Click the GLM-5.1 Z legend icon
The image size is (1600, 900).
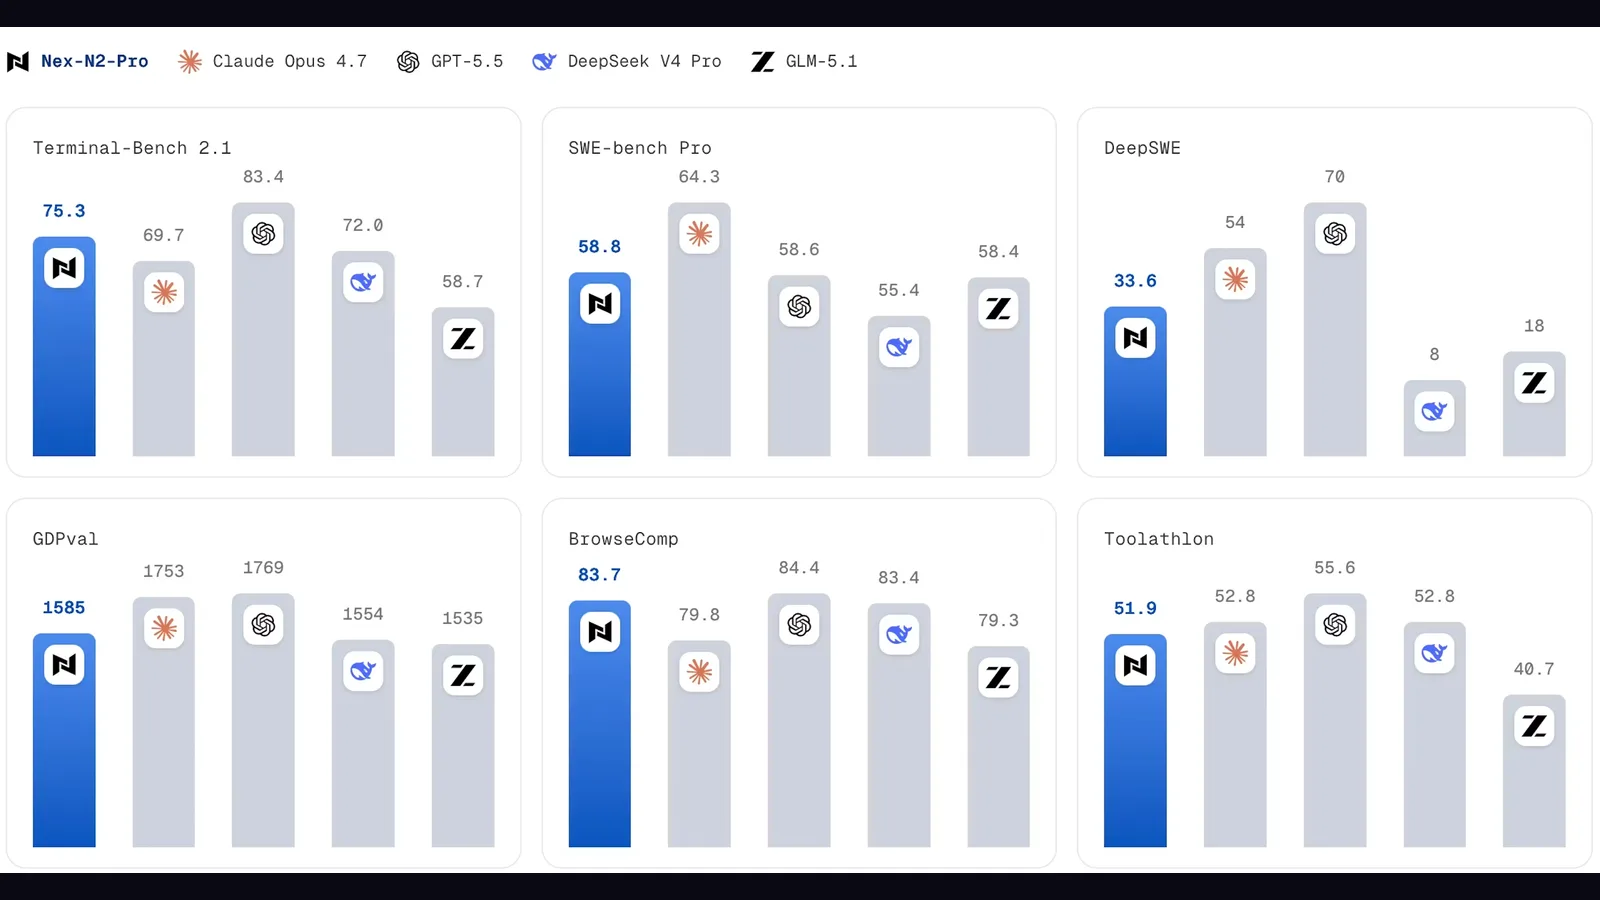pos(762,62)
